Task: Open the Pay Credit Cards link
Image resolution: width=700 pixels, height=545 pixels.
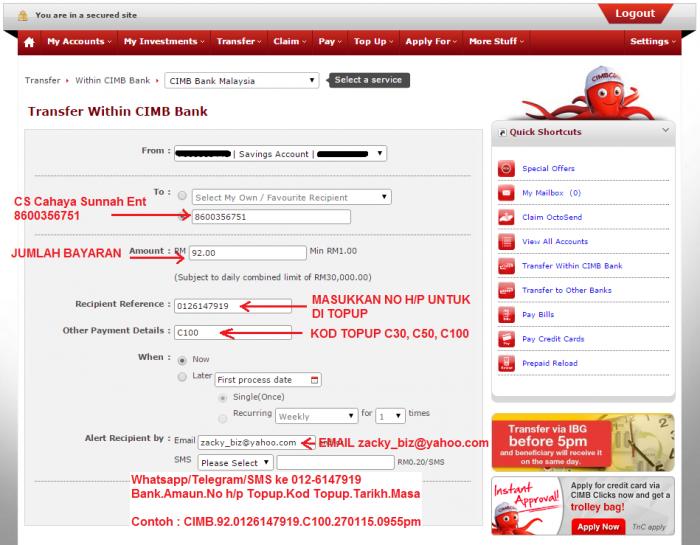Action: point(553,339)
